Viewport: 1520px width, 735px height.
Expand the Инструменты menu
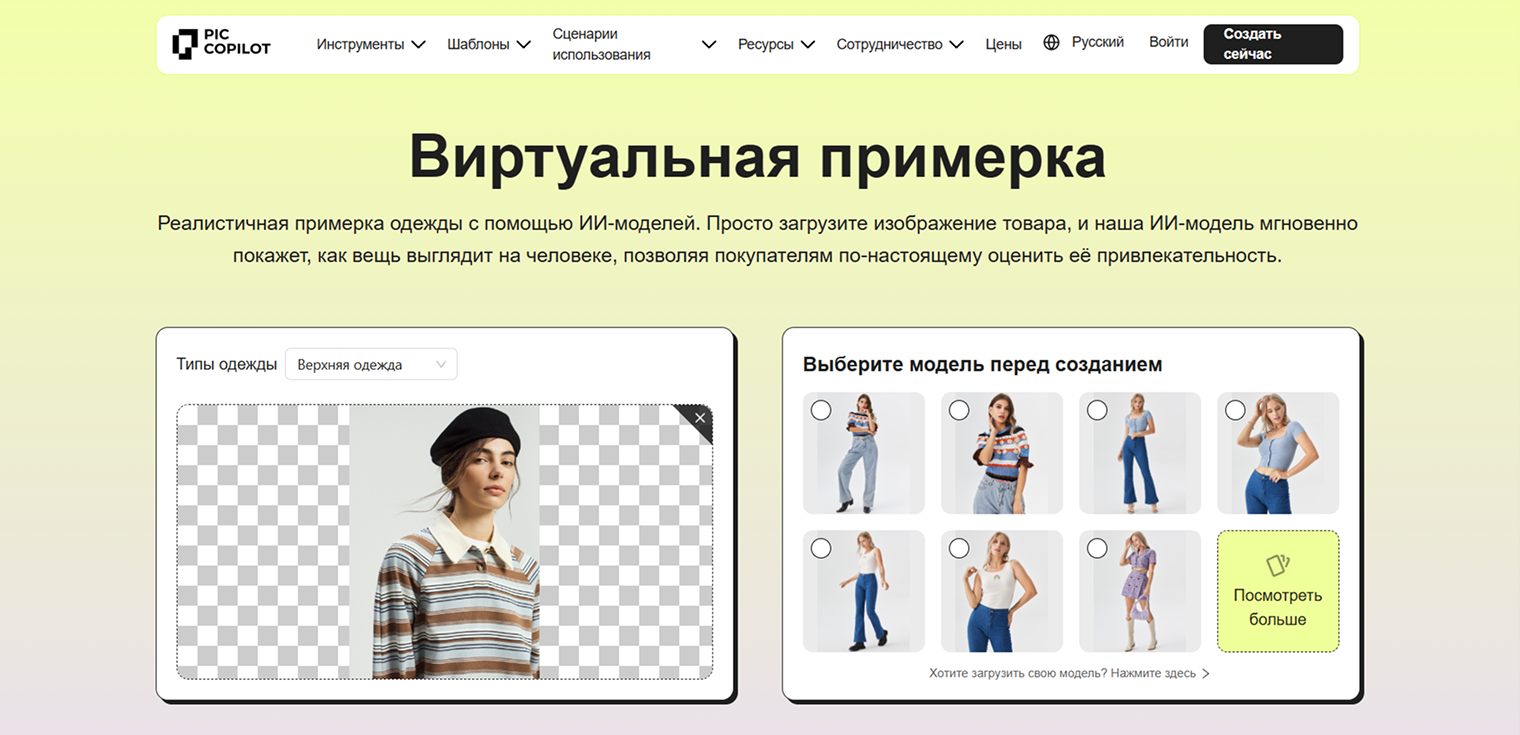371,44
